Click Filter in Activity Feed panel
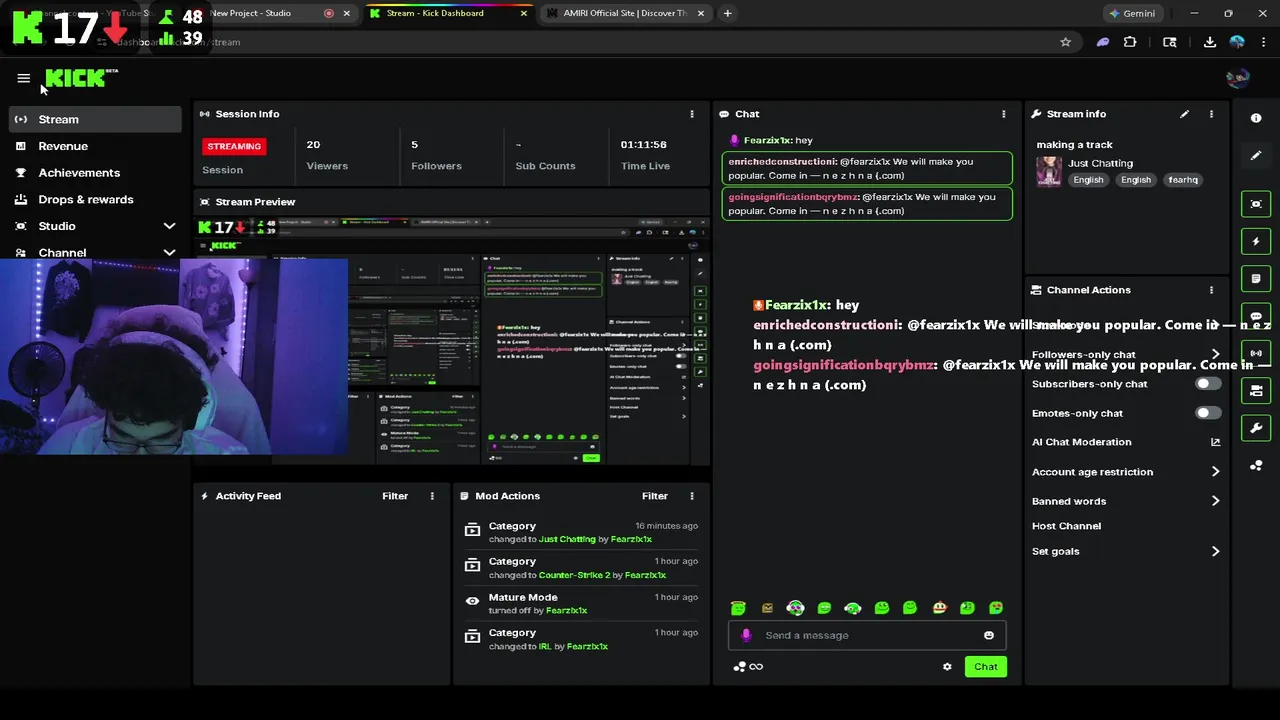1280x720 pixels. click(x=395, y=496)
